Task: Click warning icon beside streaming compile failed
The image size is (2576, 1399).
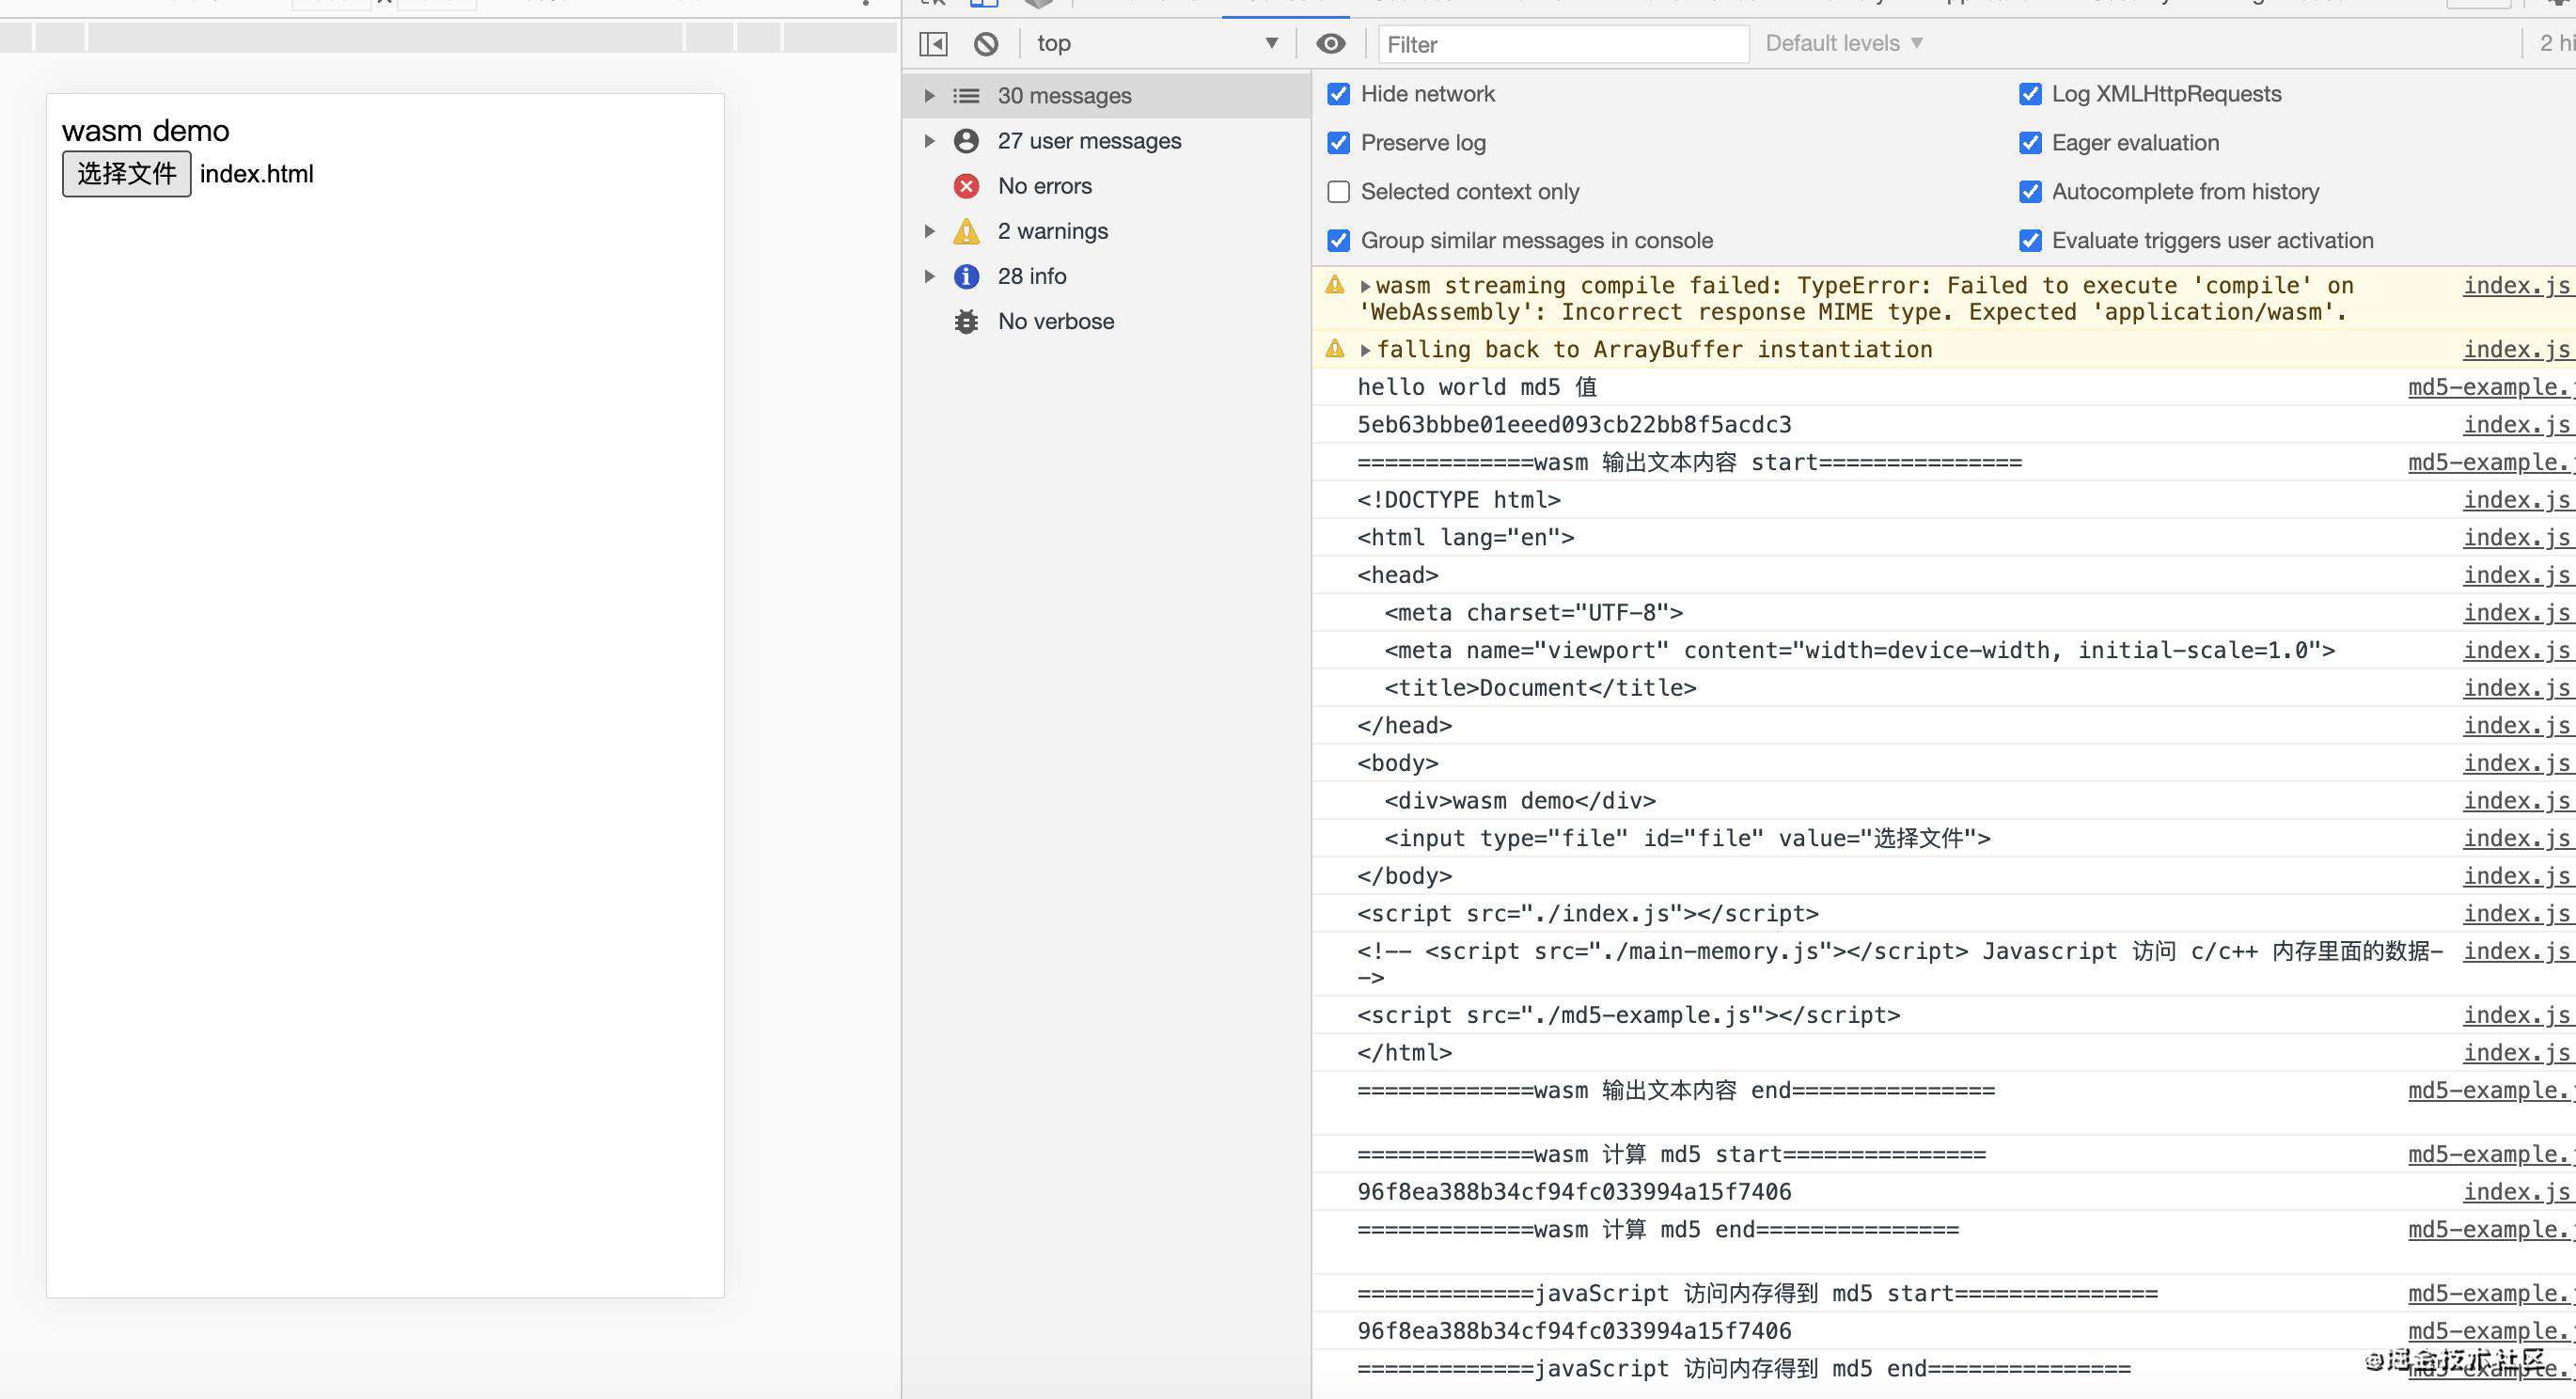Action: 1335,285
